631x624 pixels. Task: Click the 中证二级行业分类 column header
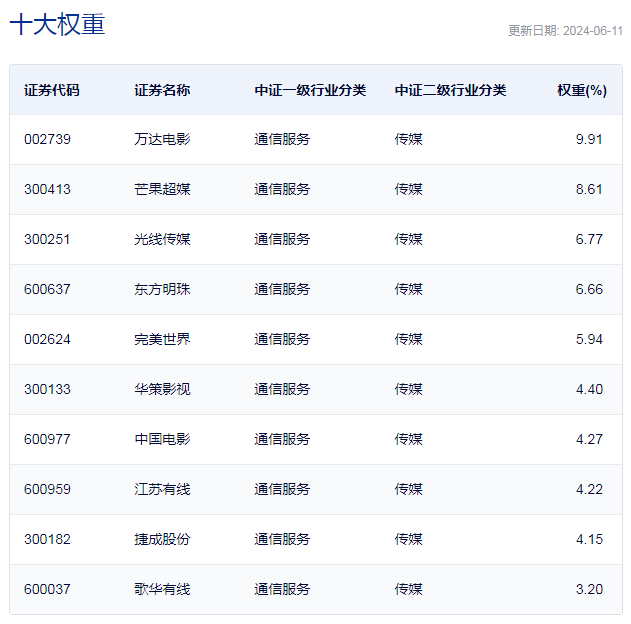(450, 90)
